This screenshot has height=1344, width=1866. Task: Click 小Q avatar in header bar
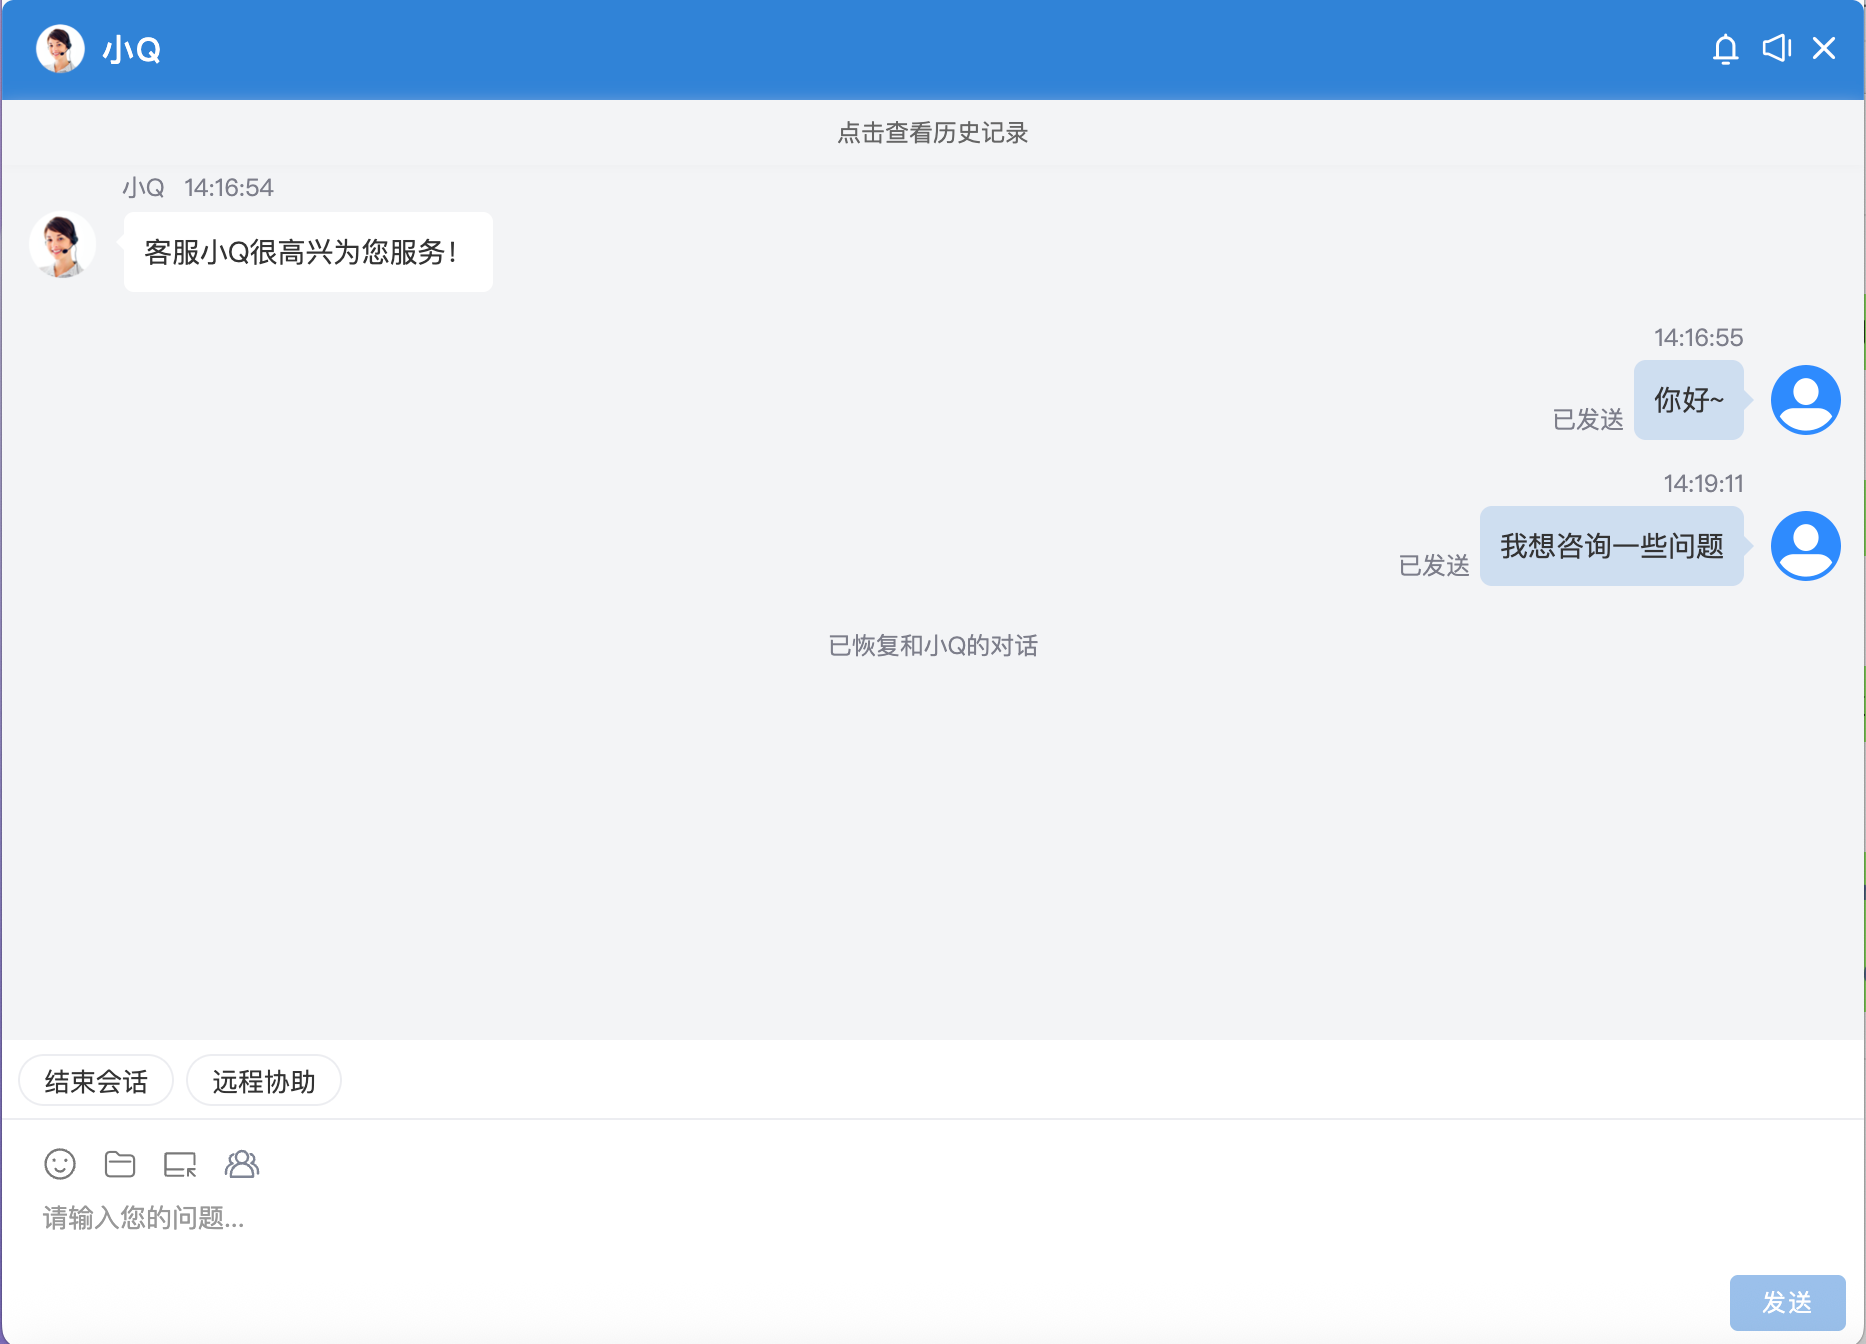(60, 49)
